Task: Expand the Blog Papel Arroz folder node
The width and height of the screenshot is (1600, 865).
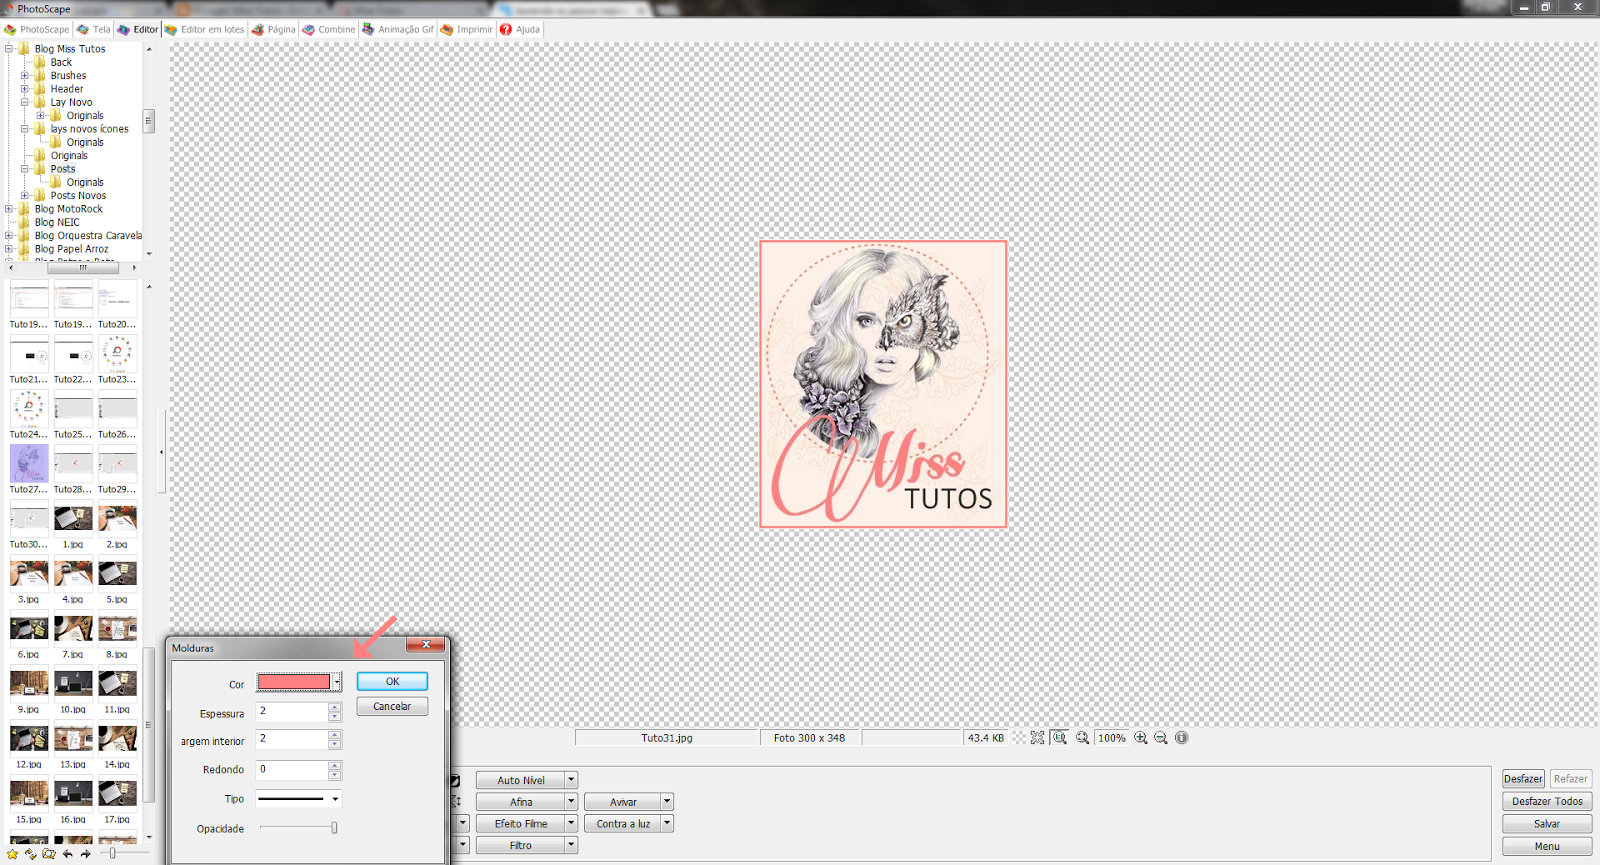Action: [x=9, y=249]
